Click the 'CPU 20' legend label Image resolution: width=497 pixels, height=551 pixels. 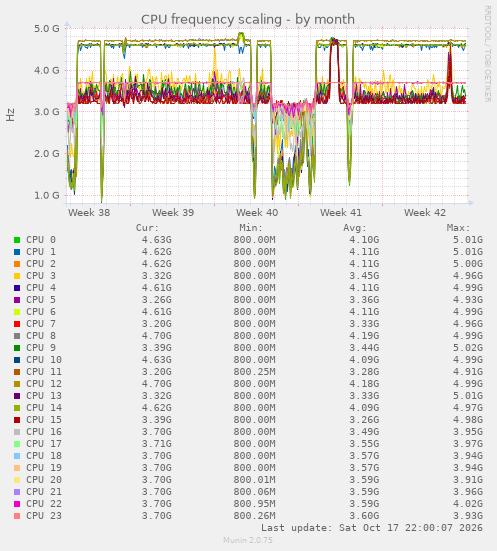pyautogui.click(x=44, y=480)
